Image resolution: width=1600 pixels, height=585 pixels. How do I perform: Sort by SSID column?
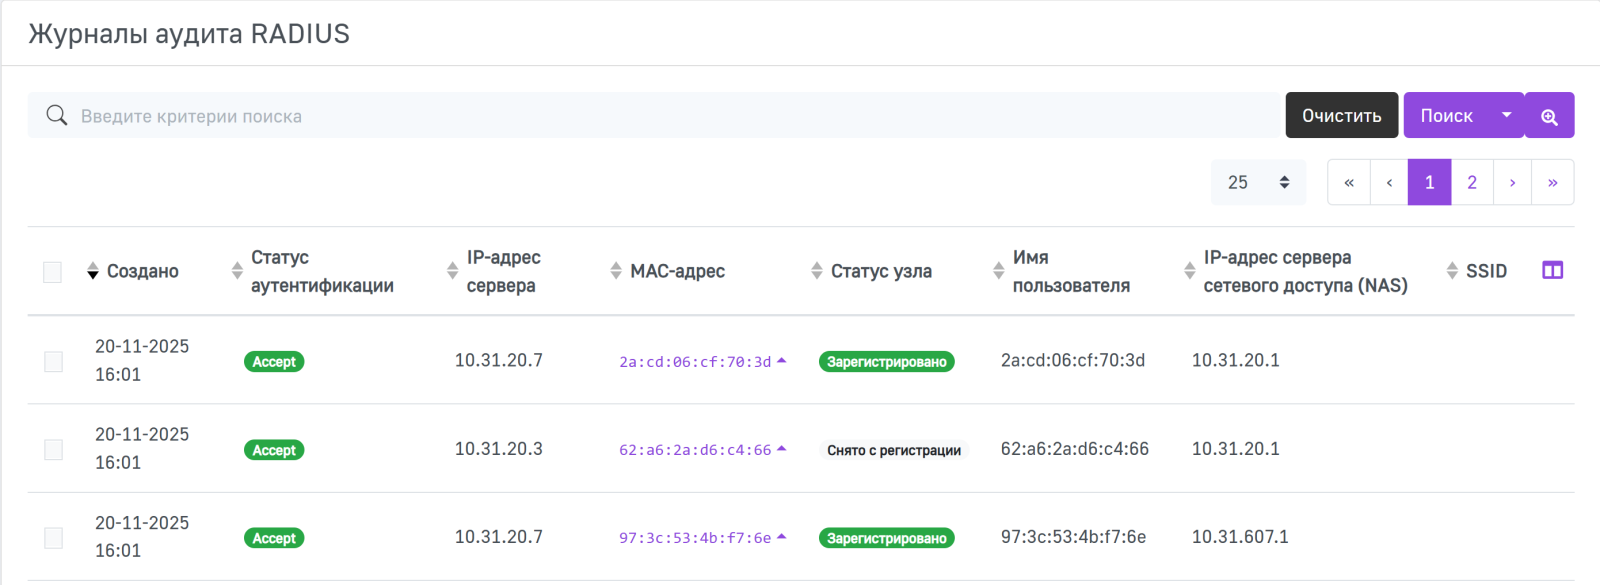[1452, 271]
